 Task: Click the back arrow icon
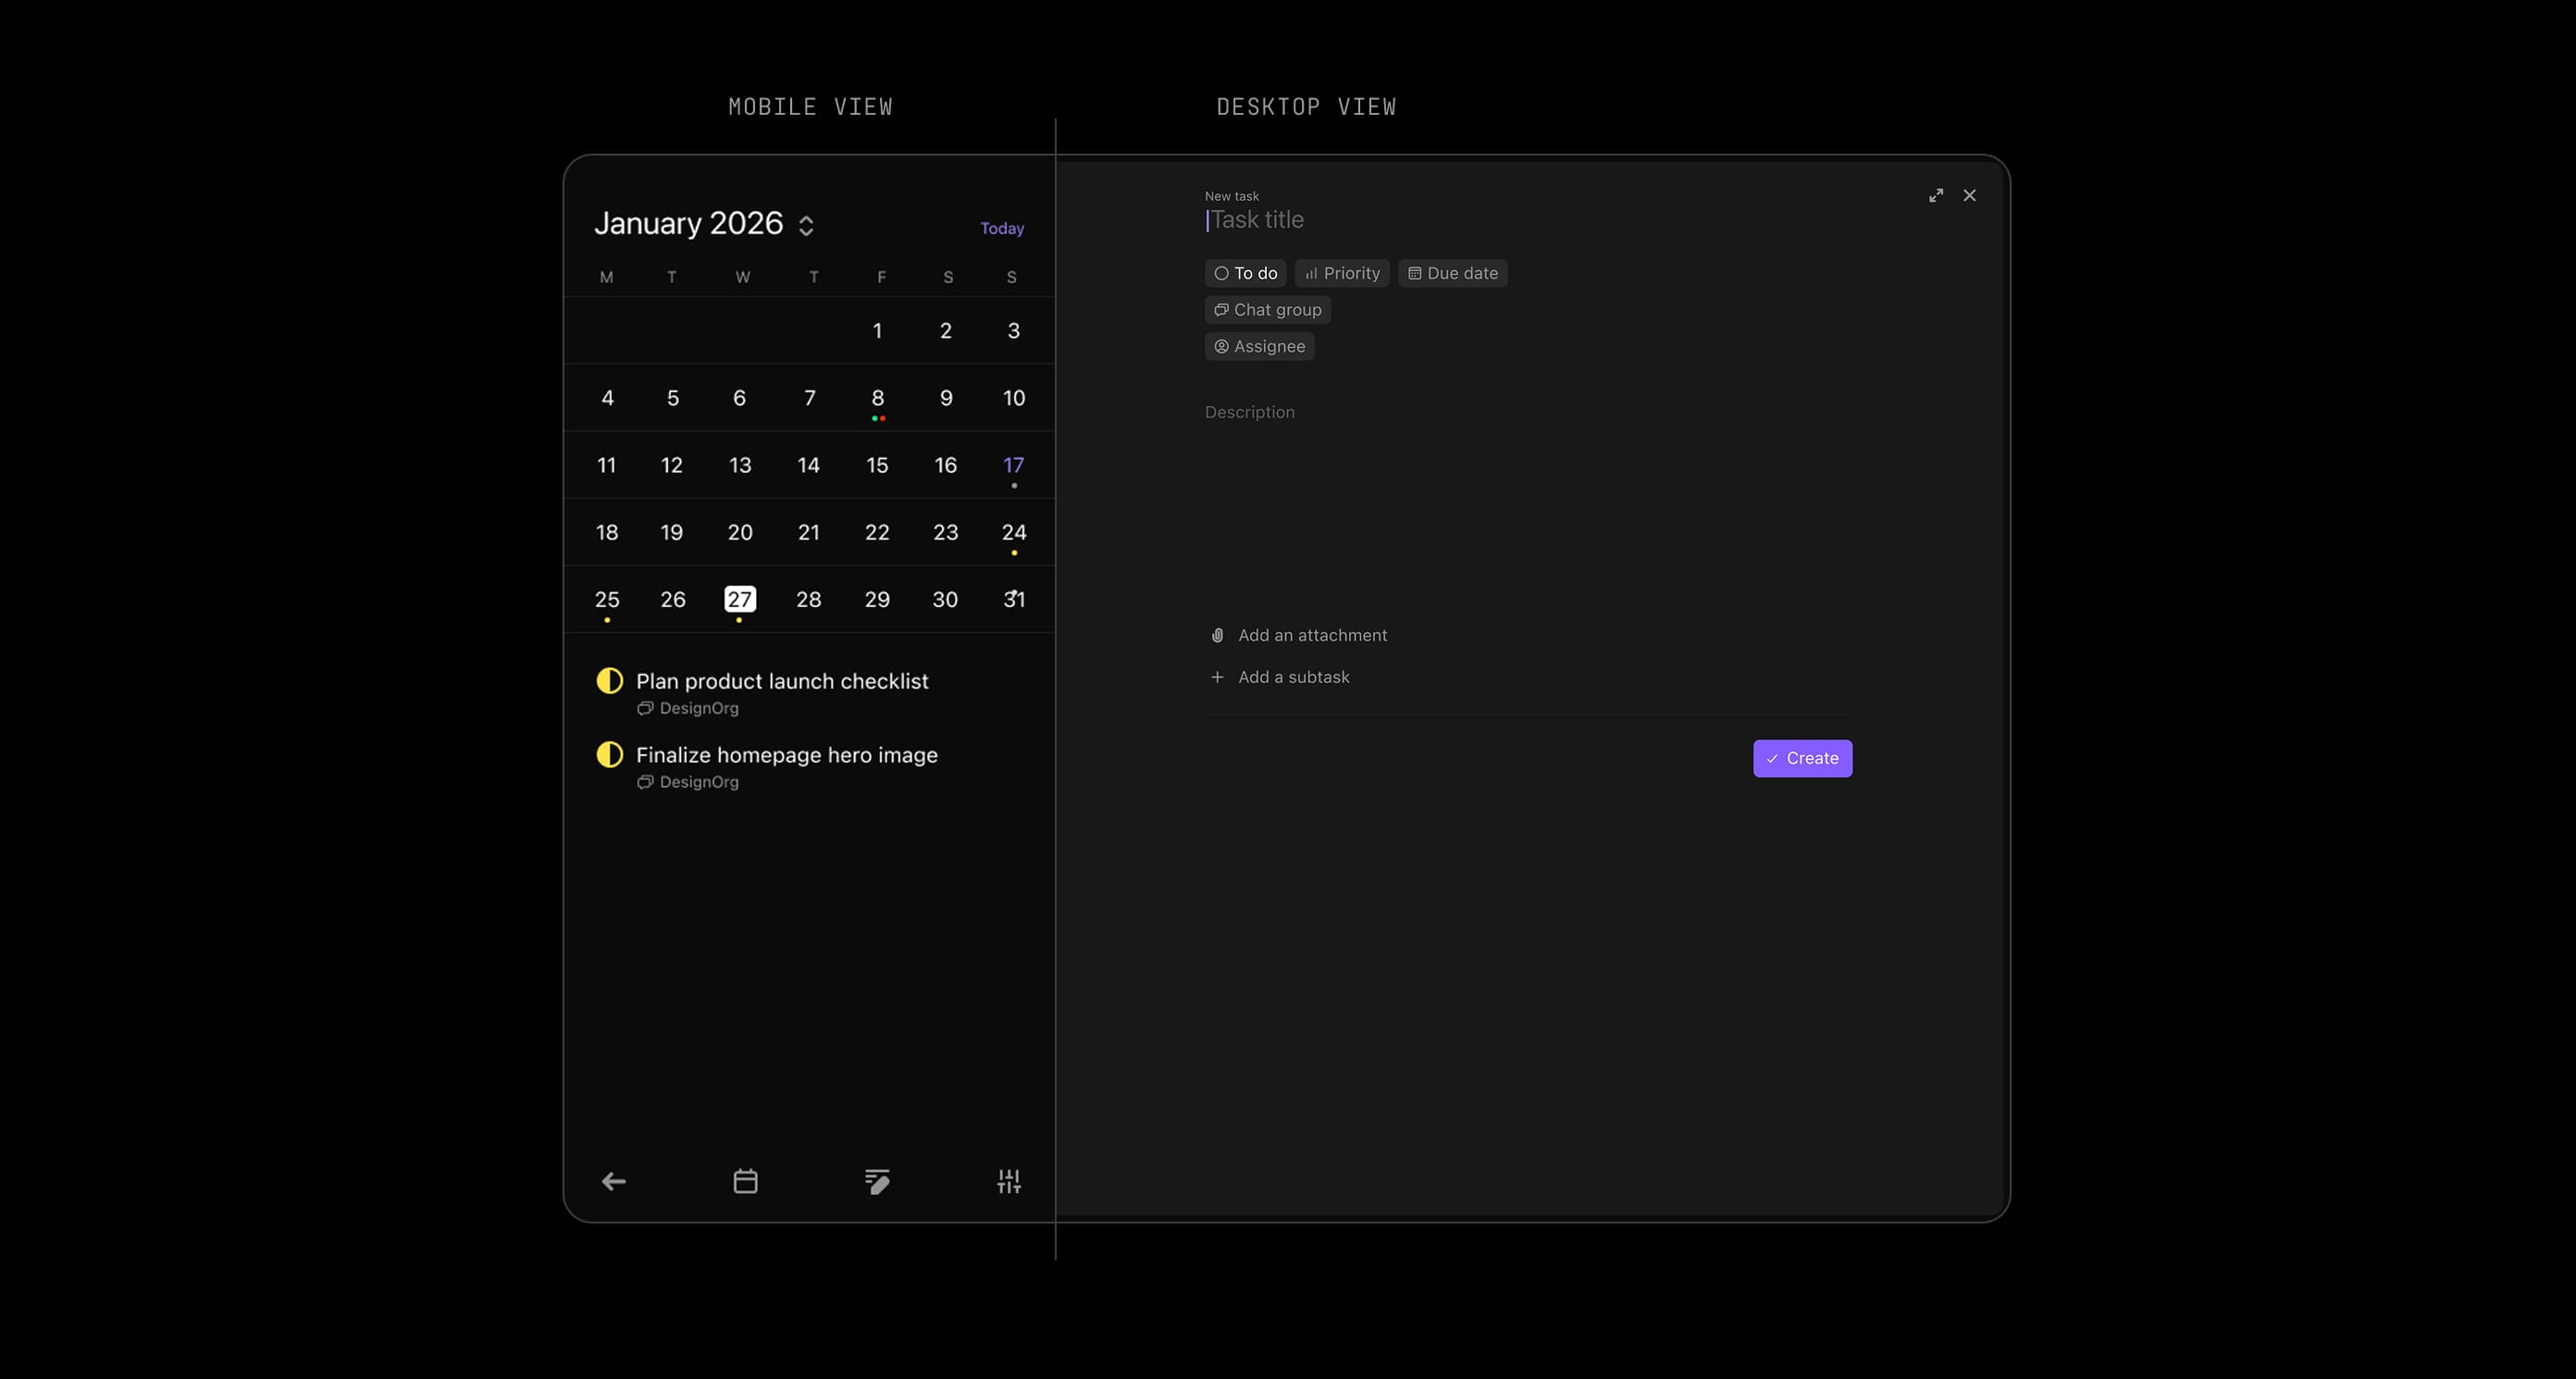point(613,1181)
